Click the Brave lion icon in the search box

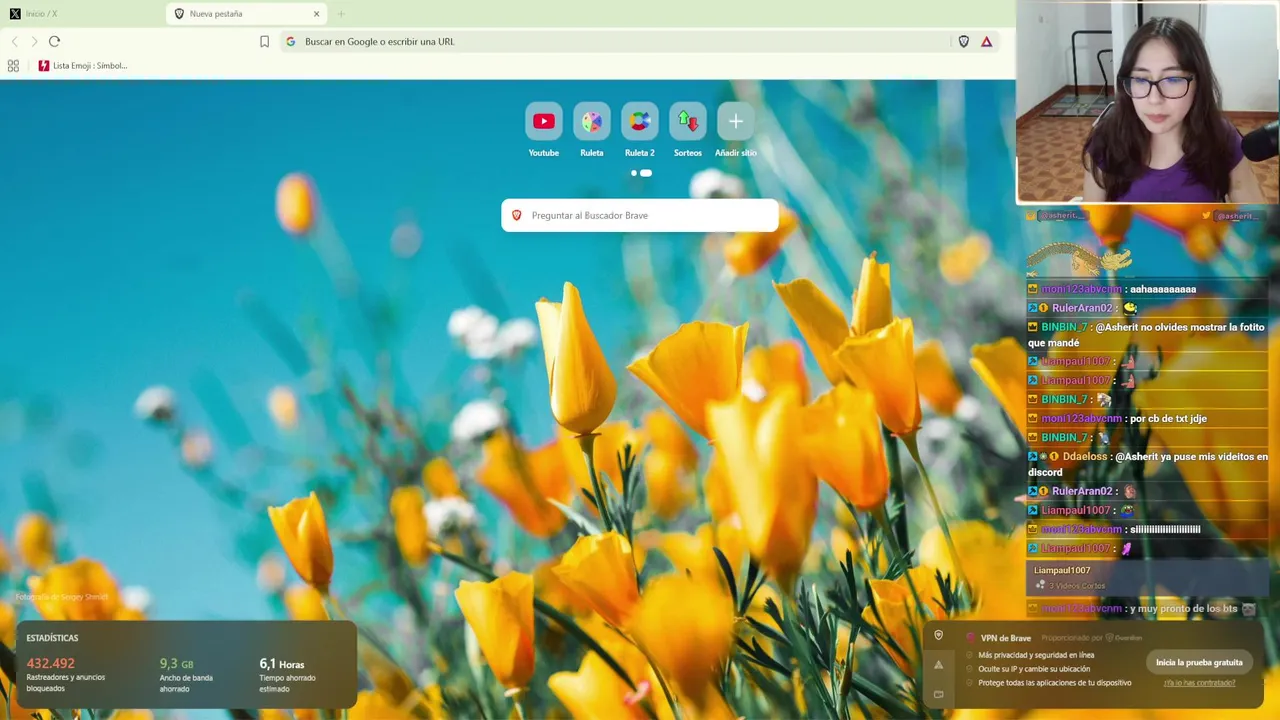click(517, 215)
